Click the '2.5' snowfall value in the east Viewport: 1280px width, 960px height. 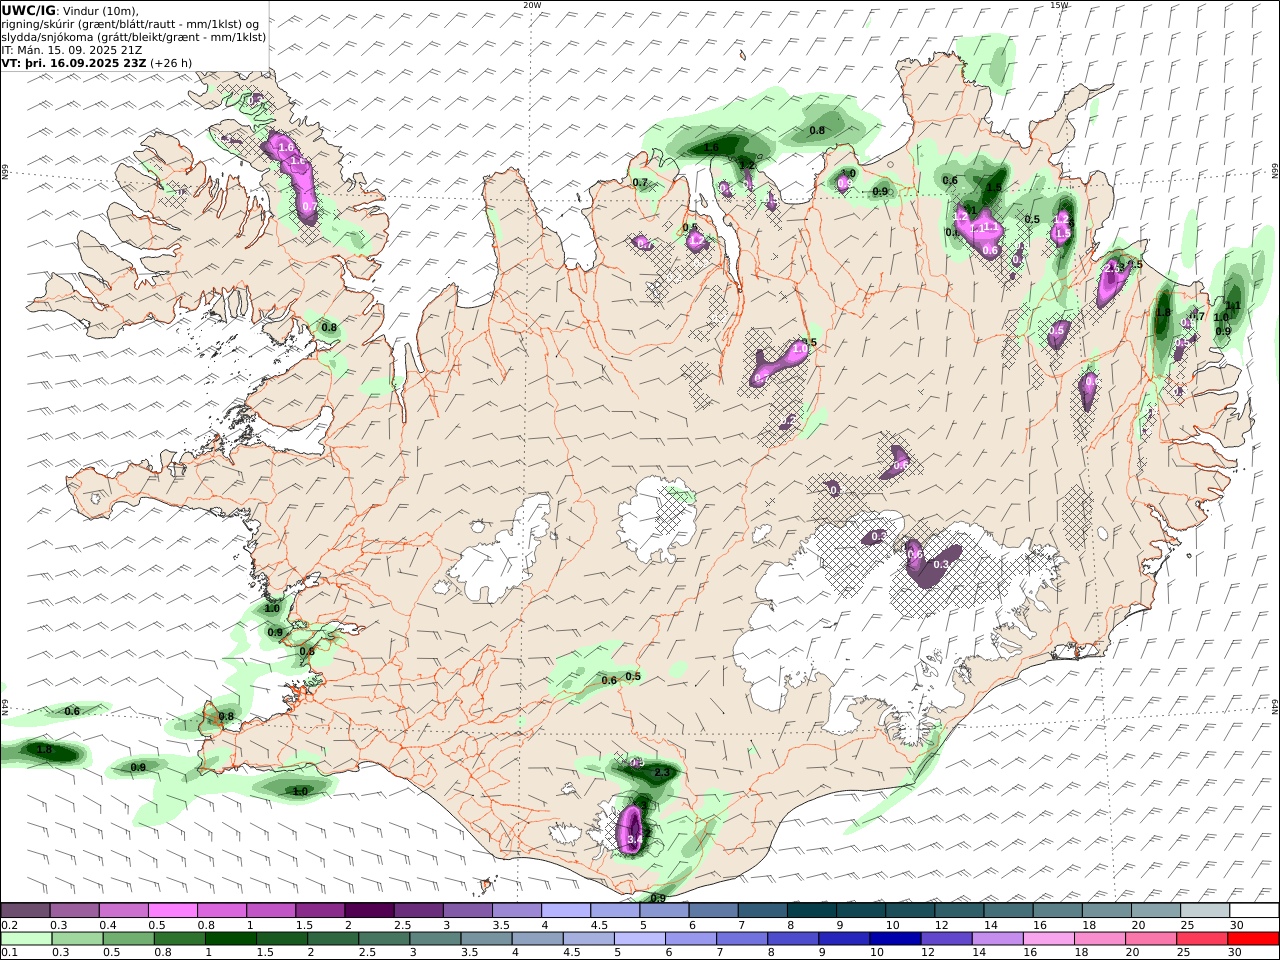click(x=1113, y=267)
